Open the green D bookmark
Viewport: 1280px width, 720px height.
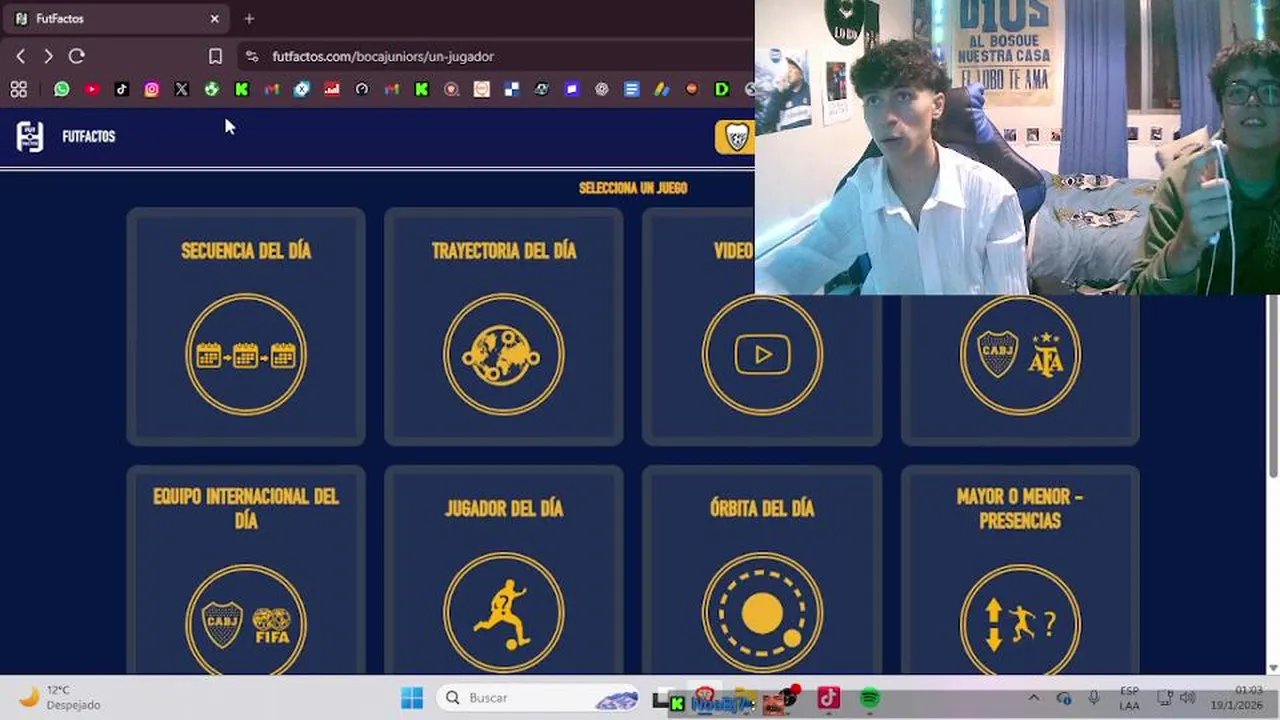[722, 90]
